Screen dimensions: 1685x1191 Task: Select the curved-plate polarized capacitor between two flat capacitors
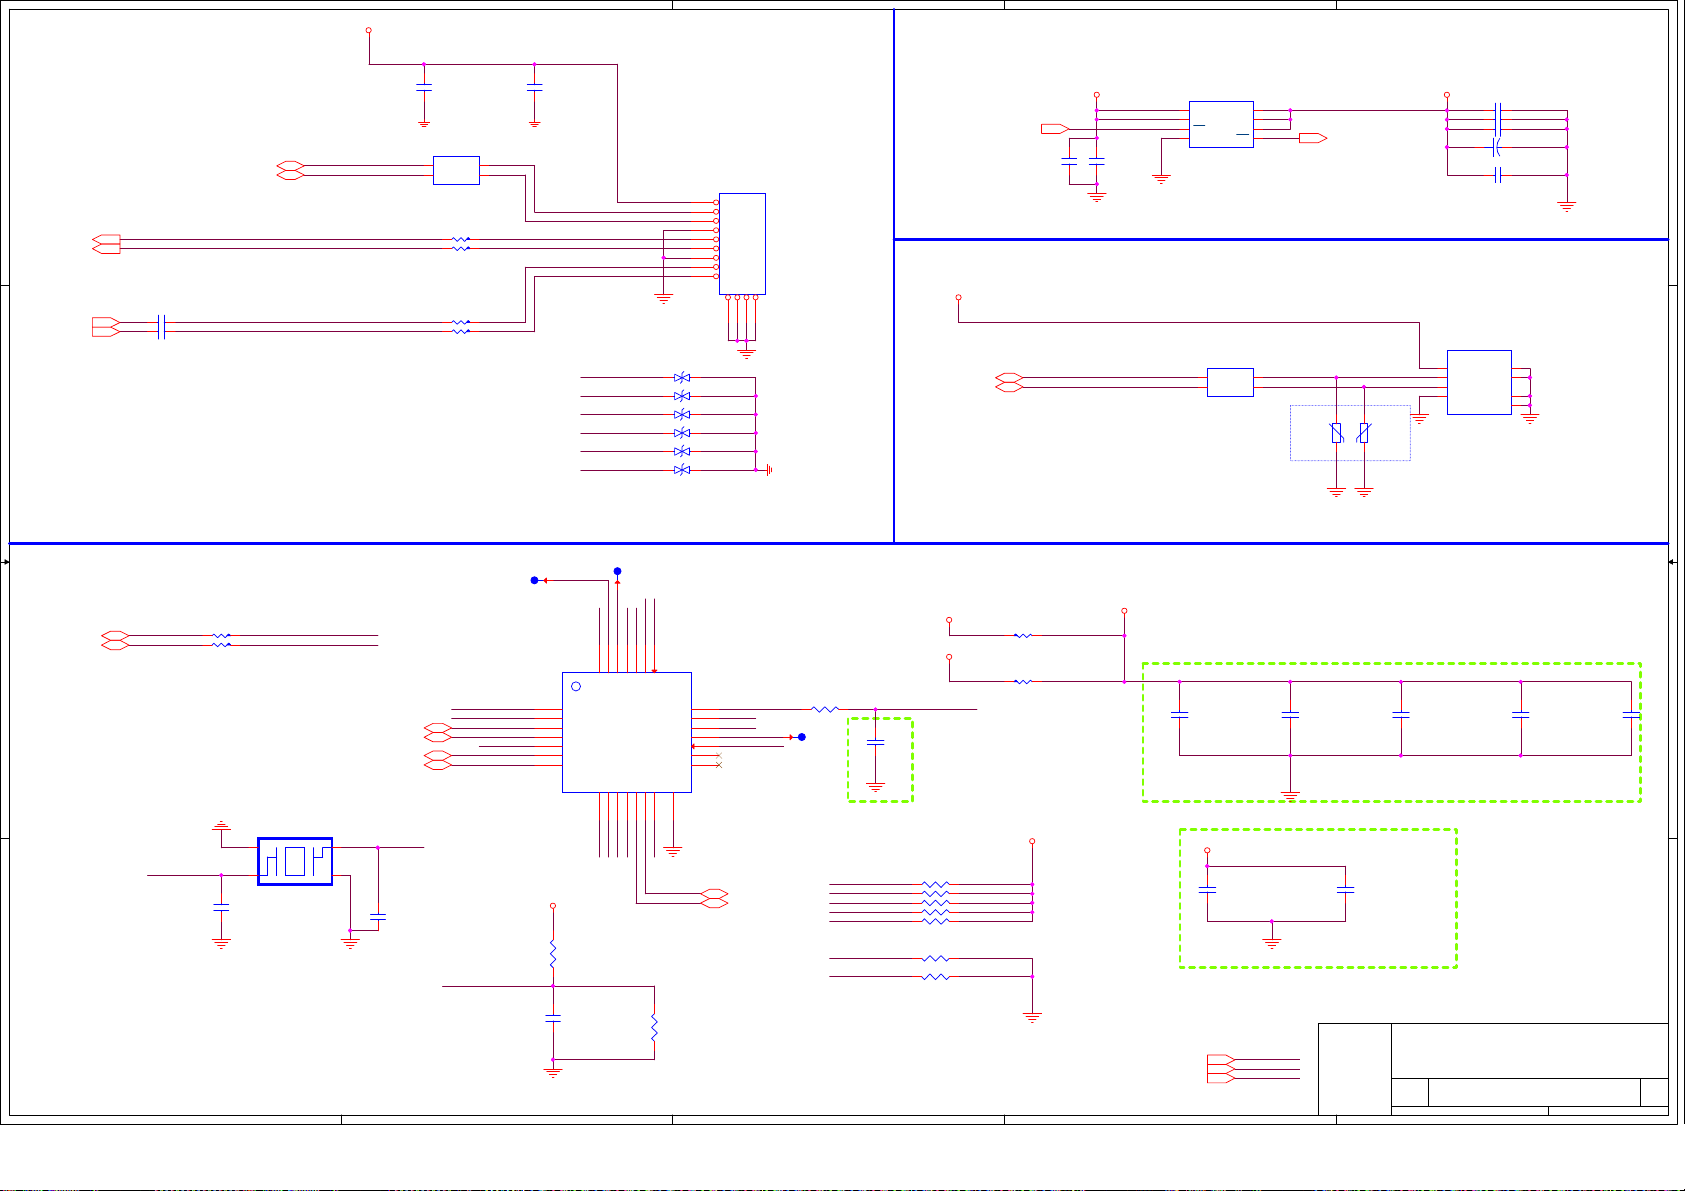click(1497, 147)
